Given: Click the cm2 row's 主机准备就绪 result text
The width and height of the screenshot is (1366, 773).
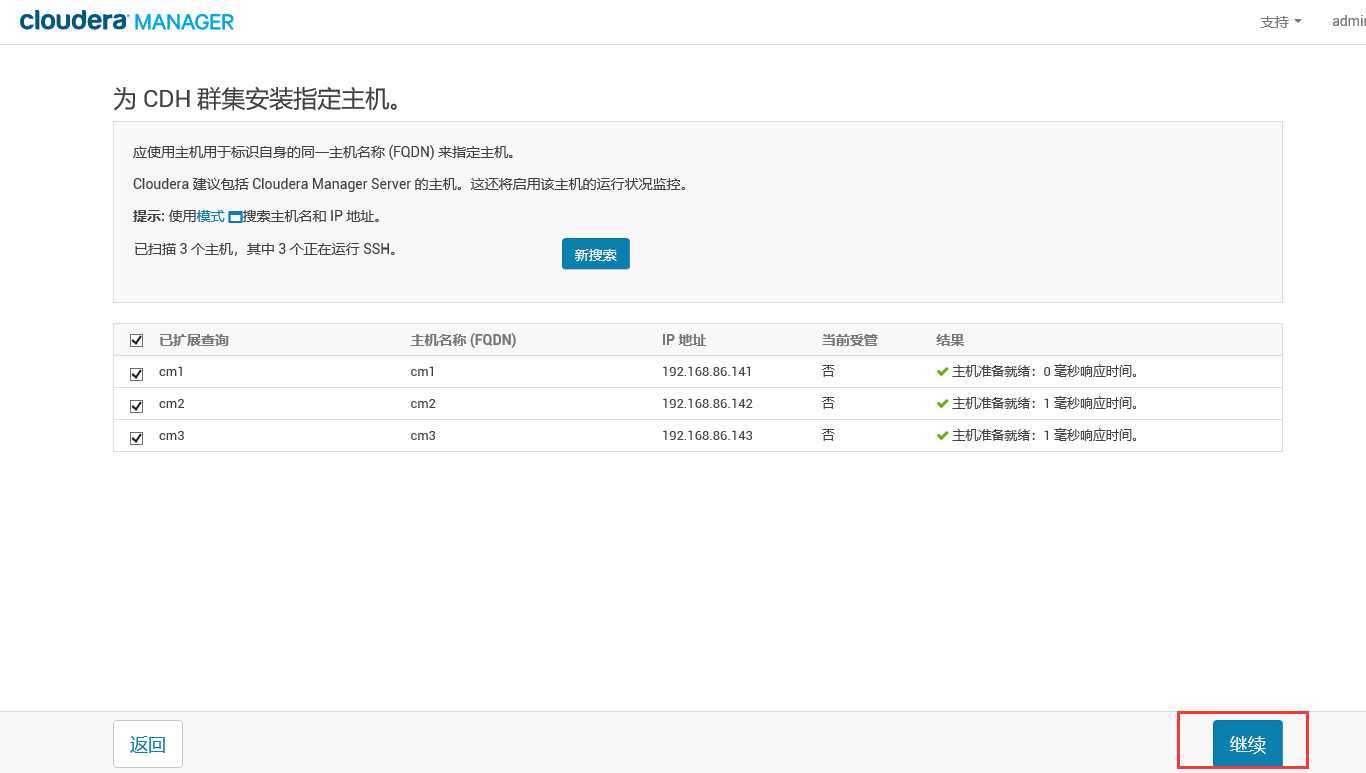Looking at the screenshot, I should (1047, 404).
